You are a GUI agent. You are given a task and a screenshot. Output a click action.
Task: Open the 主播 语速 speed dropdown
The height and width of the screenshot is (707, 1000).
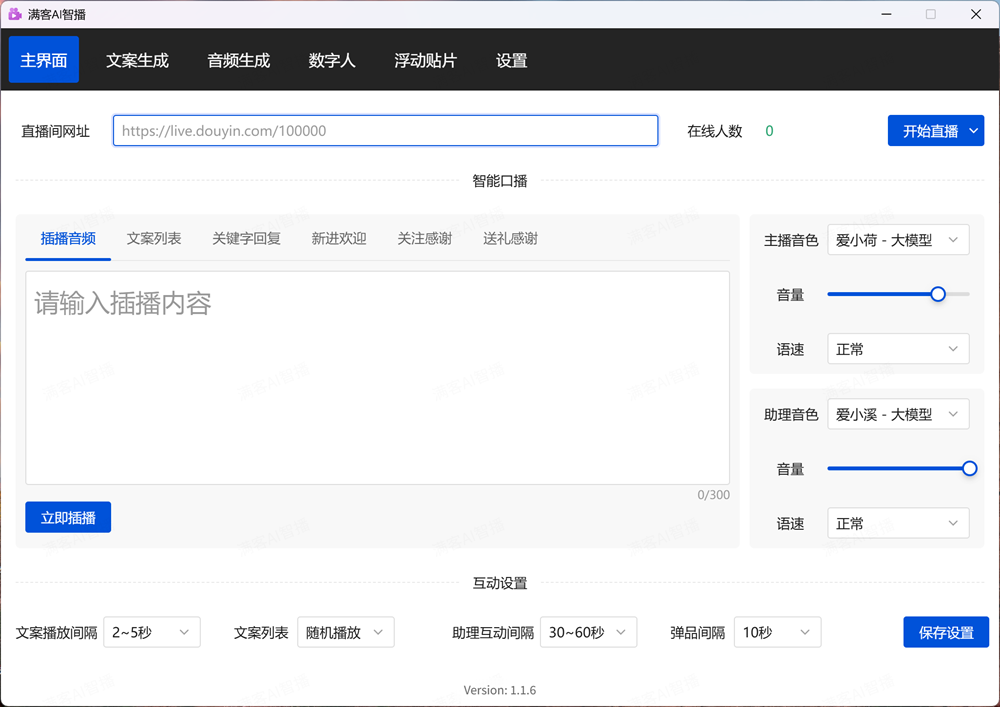(x=897, y=349)
